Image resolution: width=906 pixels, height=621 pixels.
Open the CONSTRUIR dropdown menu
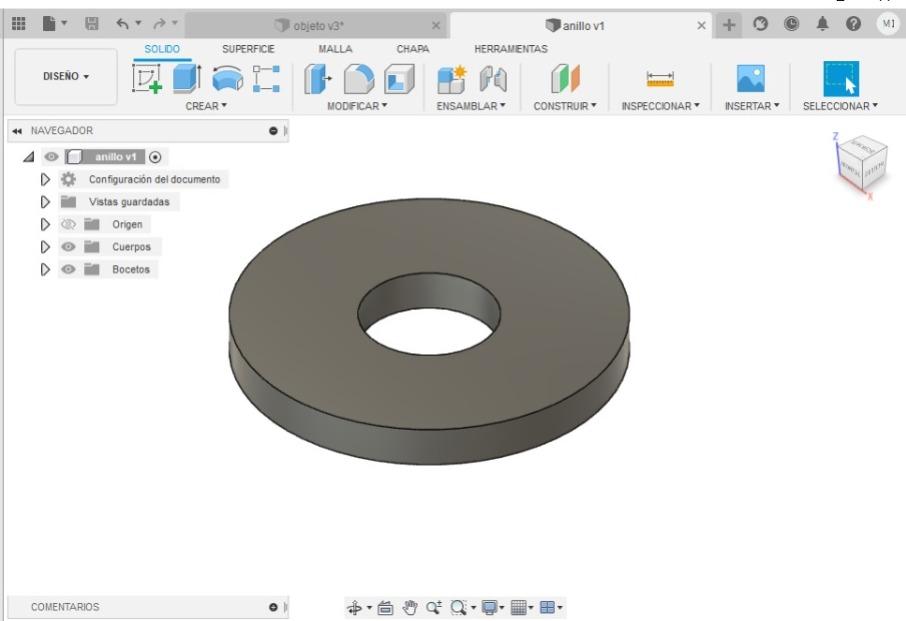(x=565, y=106)
